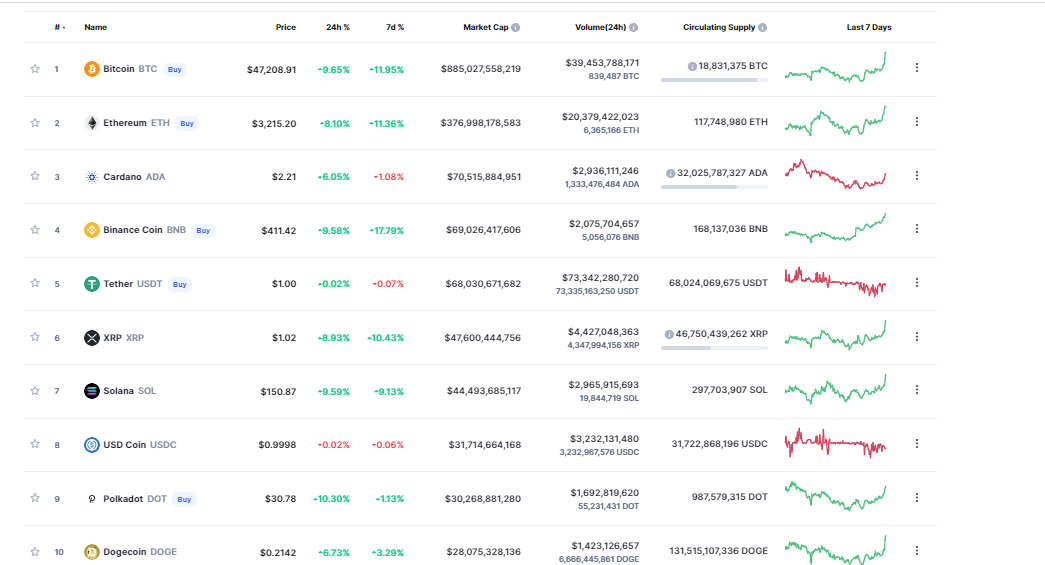Click Buy button next to Polkadot
Viewport: 1045px width, 565px height.
point(185,499)
